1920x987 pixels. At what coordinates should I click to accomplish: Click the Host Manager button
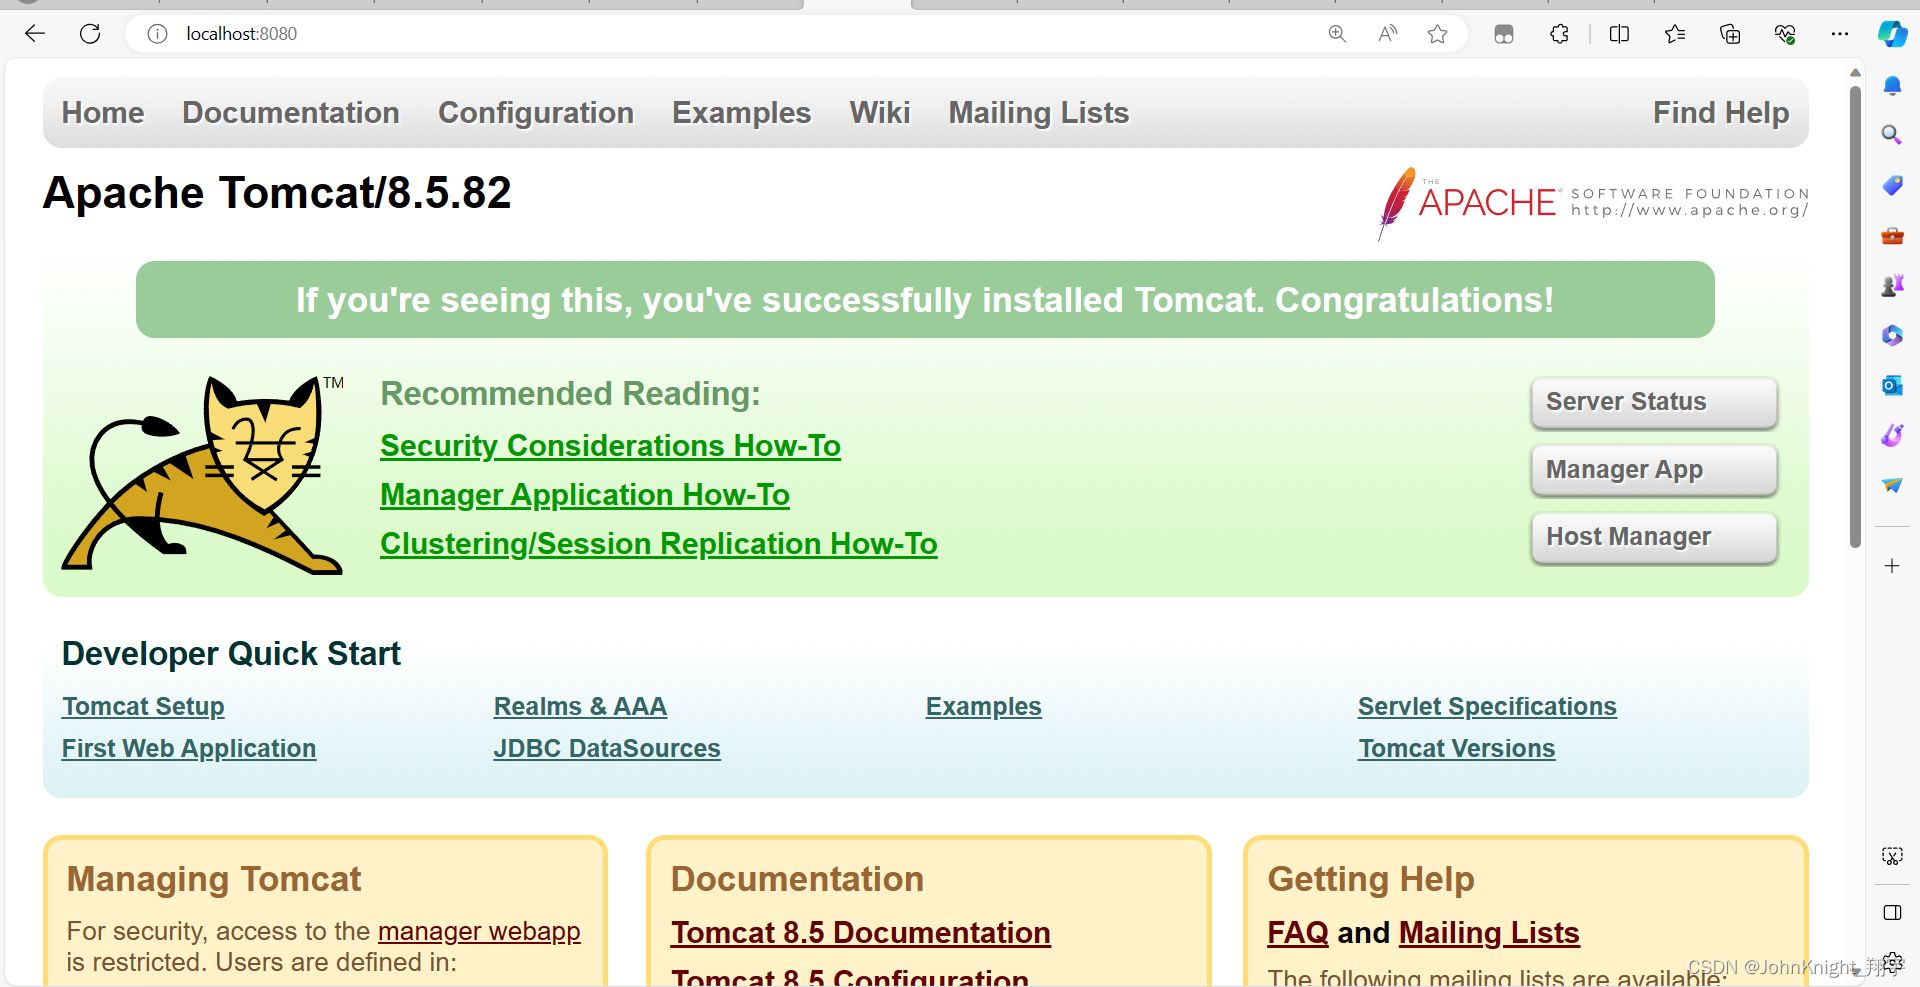coord(1654,537)
